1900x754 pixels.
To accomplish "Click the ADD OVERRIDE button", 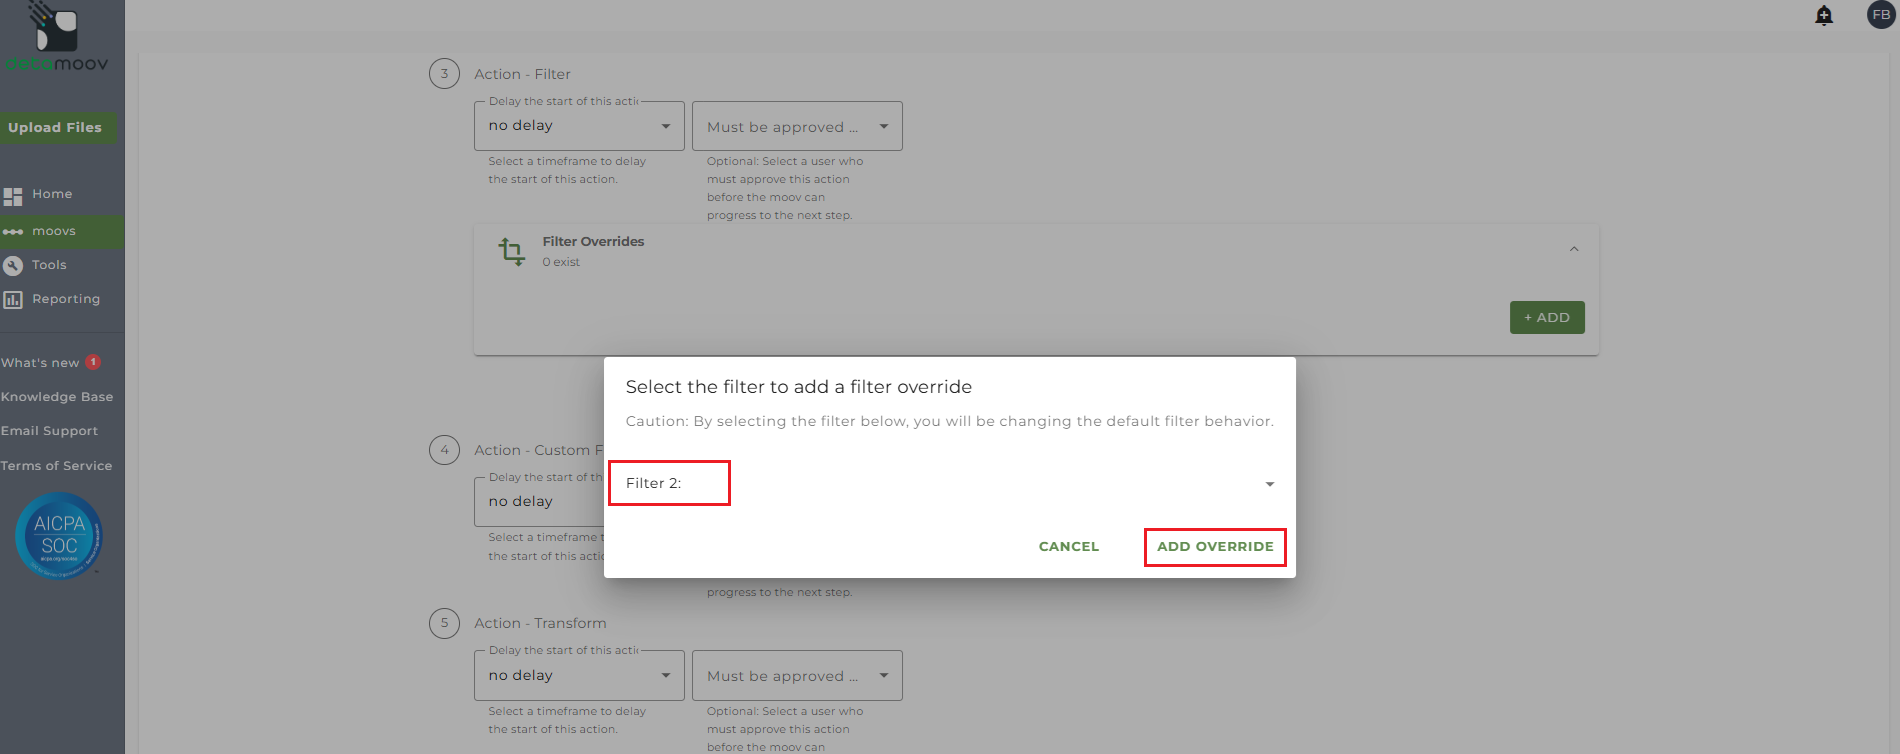I will [1215, 547].
